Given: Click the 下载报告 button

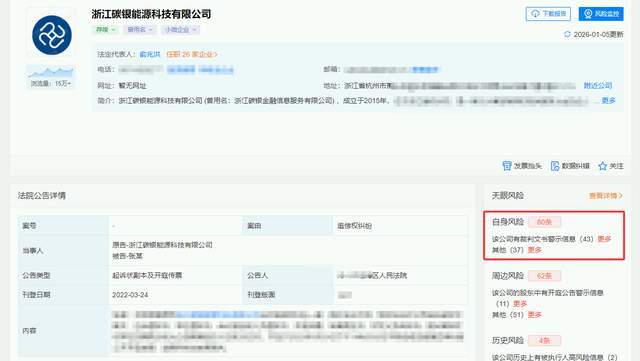Looking at the screenshot, I should [x=548, y=14].
